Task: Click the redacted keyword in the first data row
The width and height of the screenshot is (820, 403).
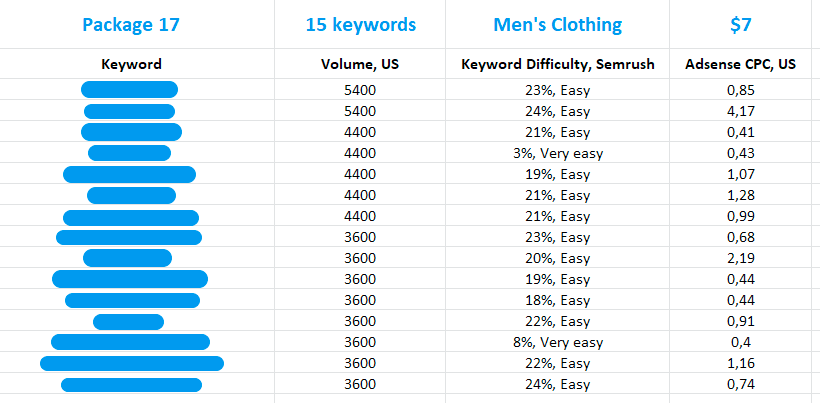Action: pos(129,90)
